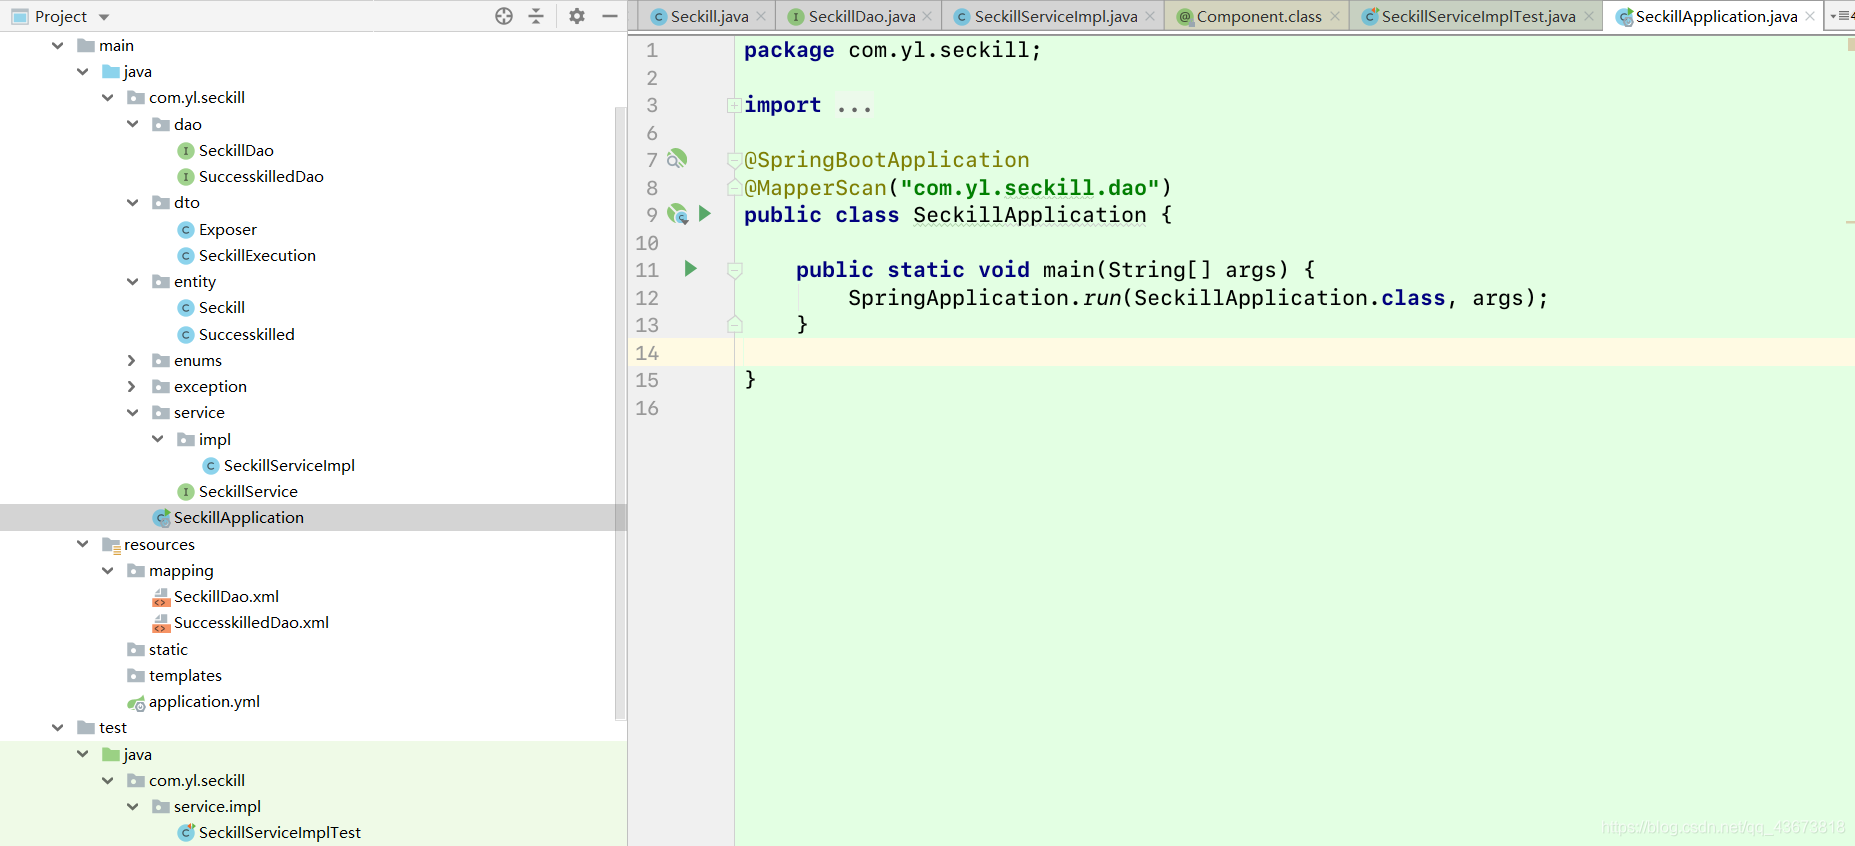1855x846 pixels.
Task: Click the @MapperScan annotation
Action: point(816,188)
